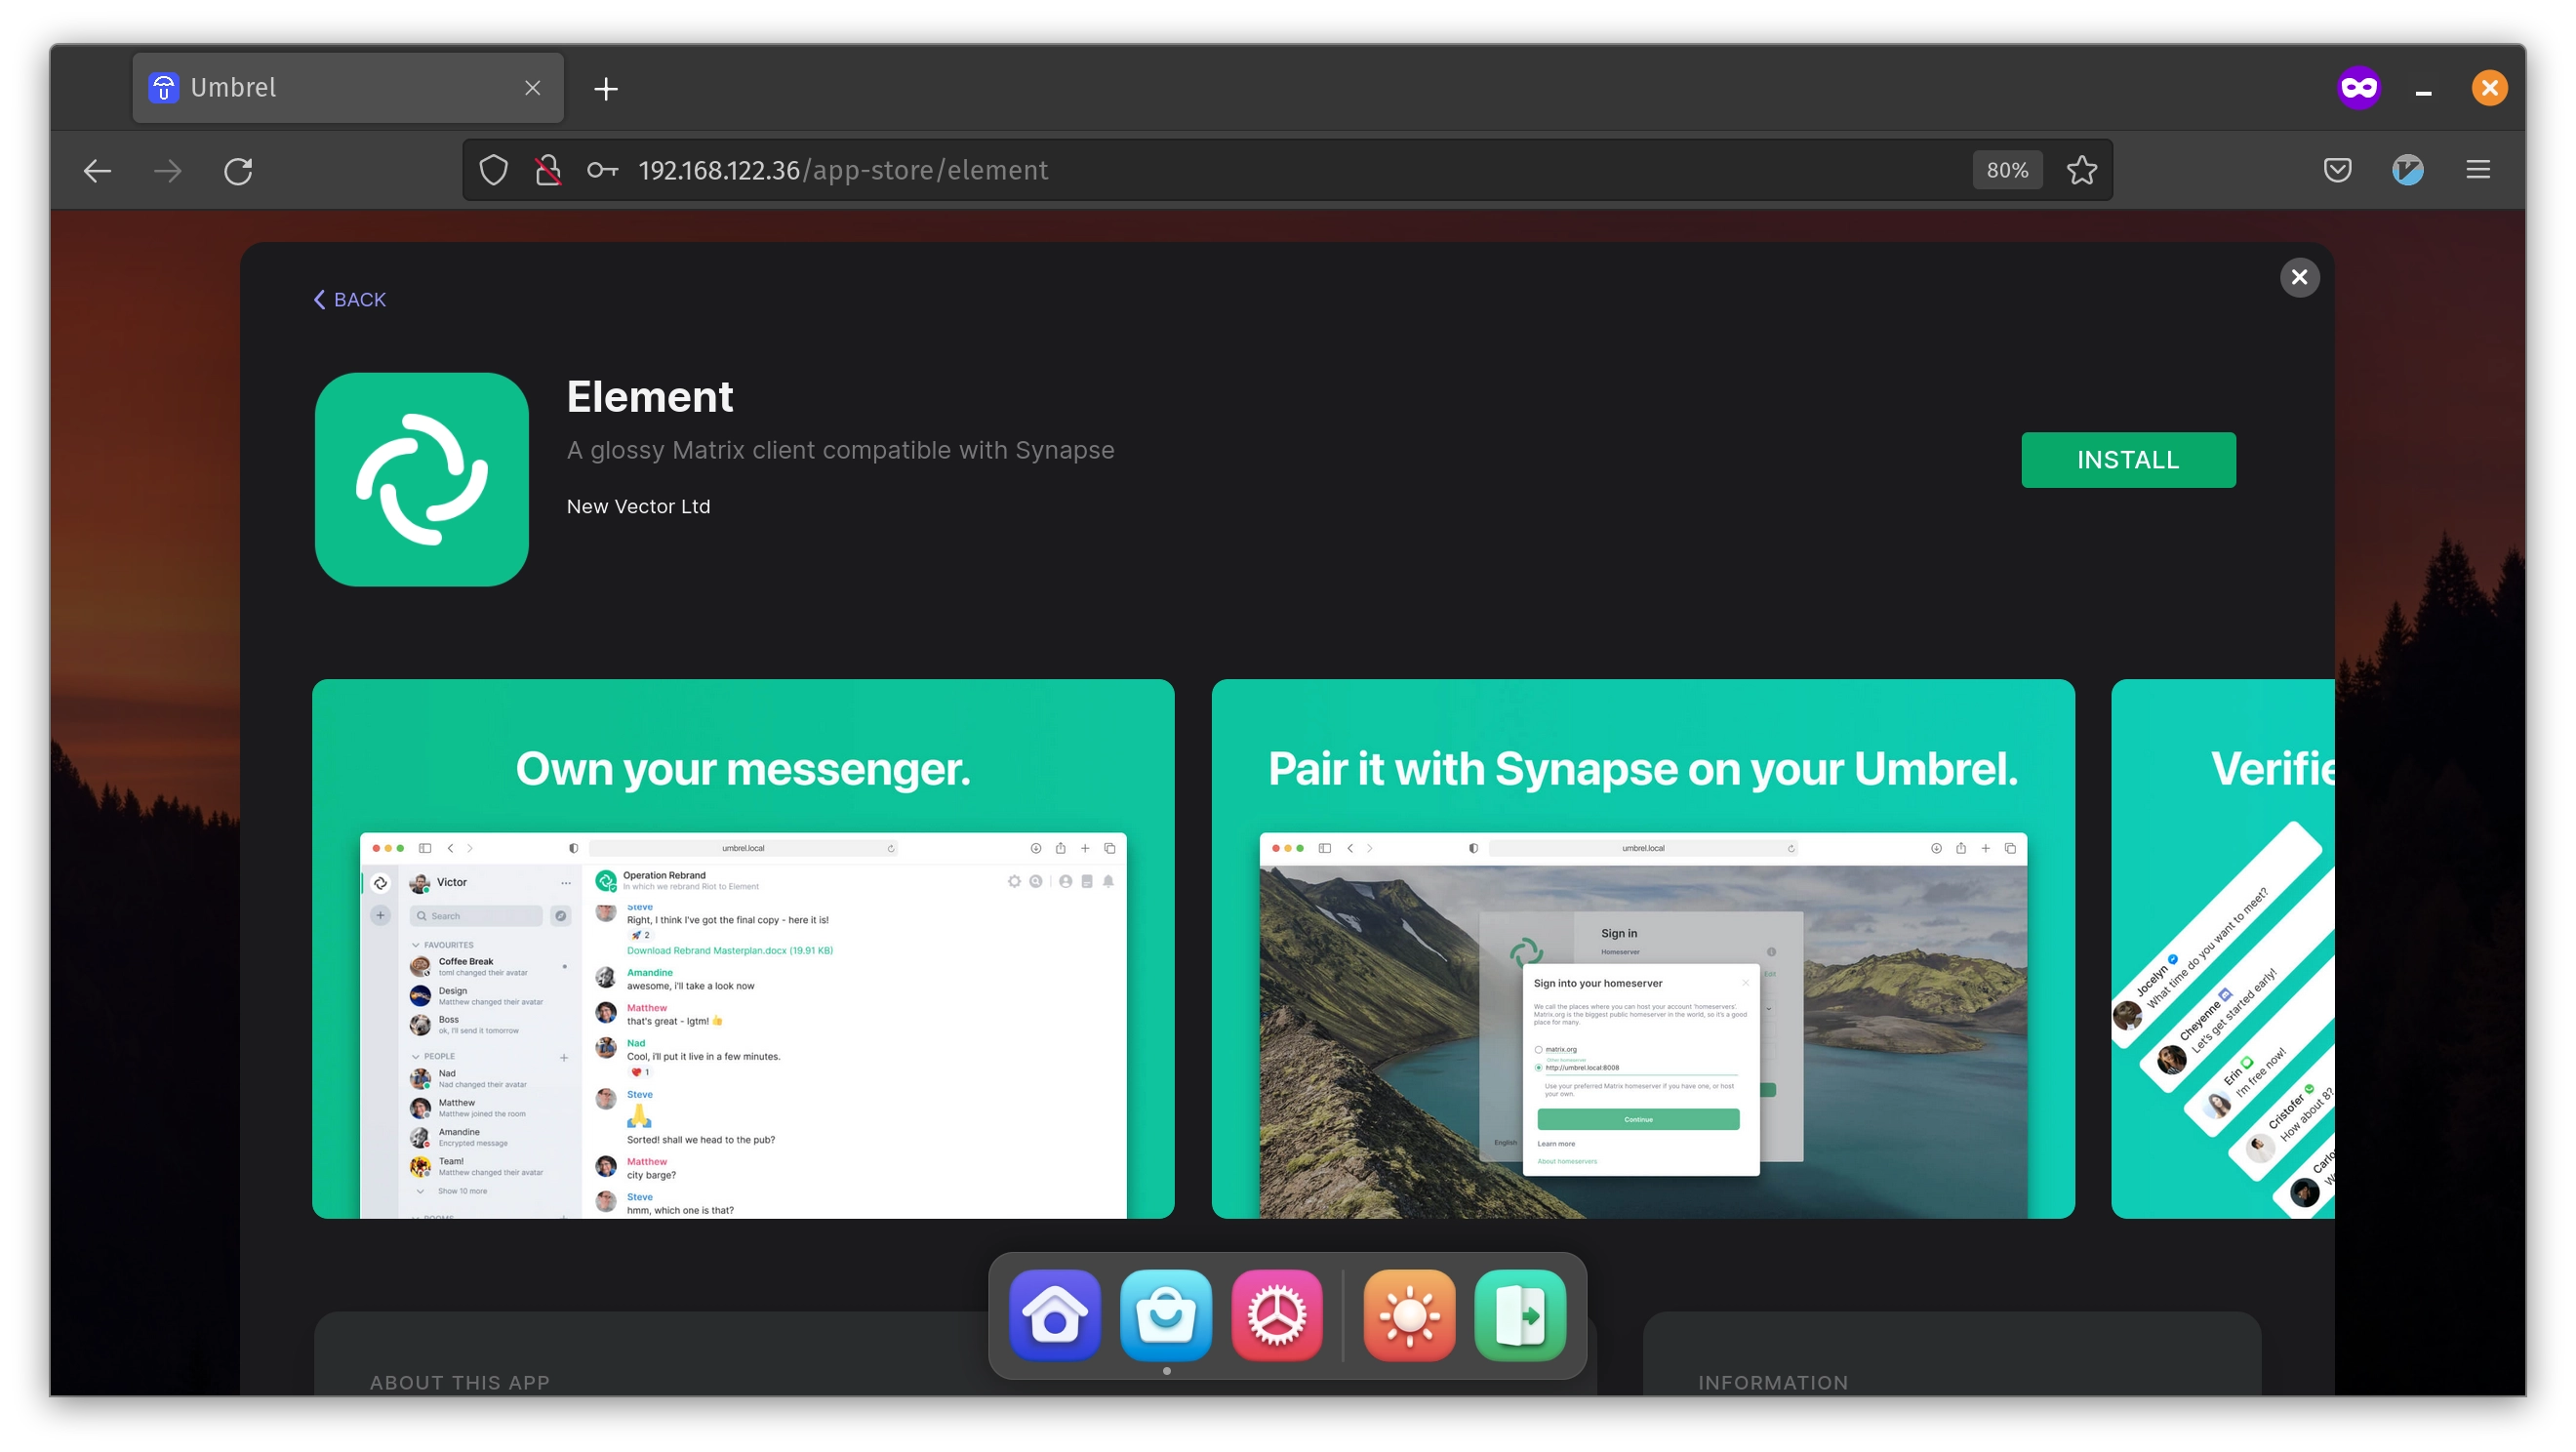Click the 'New Vector Ltd' developer name
The image size is (2576, 1452).
click(x=638, y=507)
